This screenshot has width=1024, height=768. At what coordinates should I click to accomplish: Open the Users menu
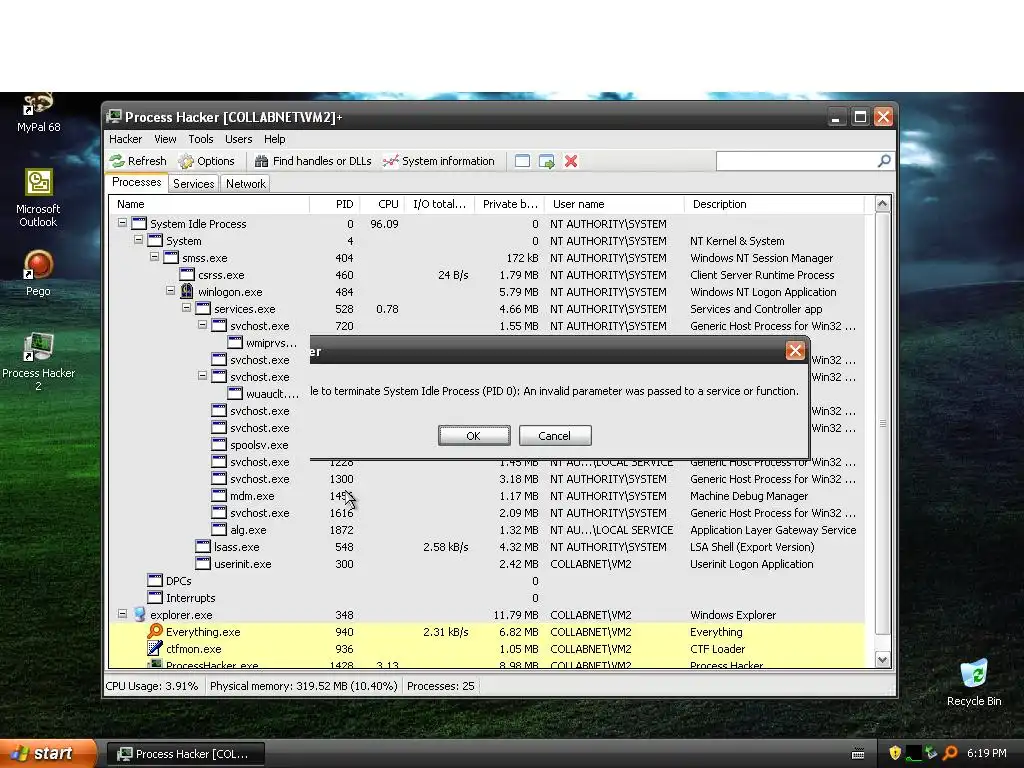238,139
